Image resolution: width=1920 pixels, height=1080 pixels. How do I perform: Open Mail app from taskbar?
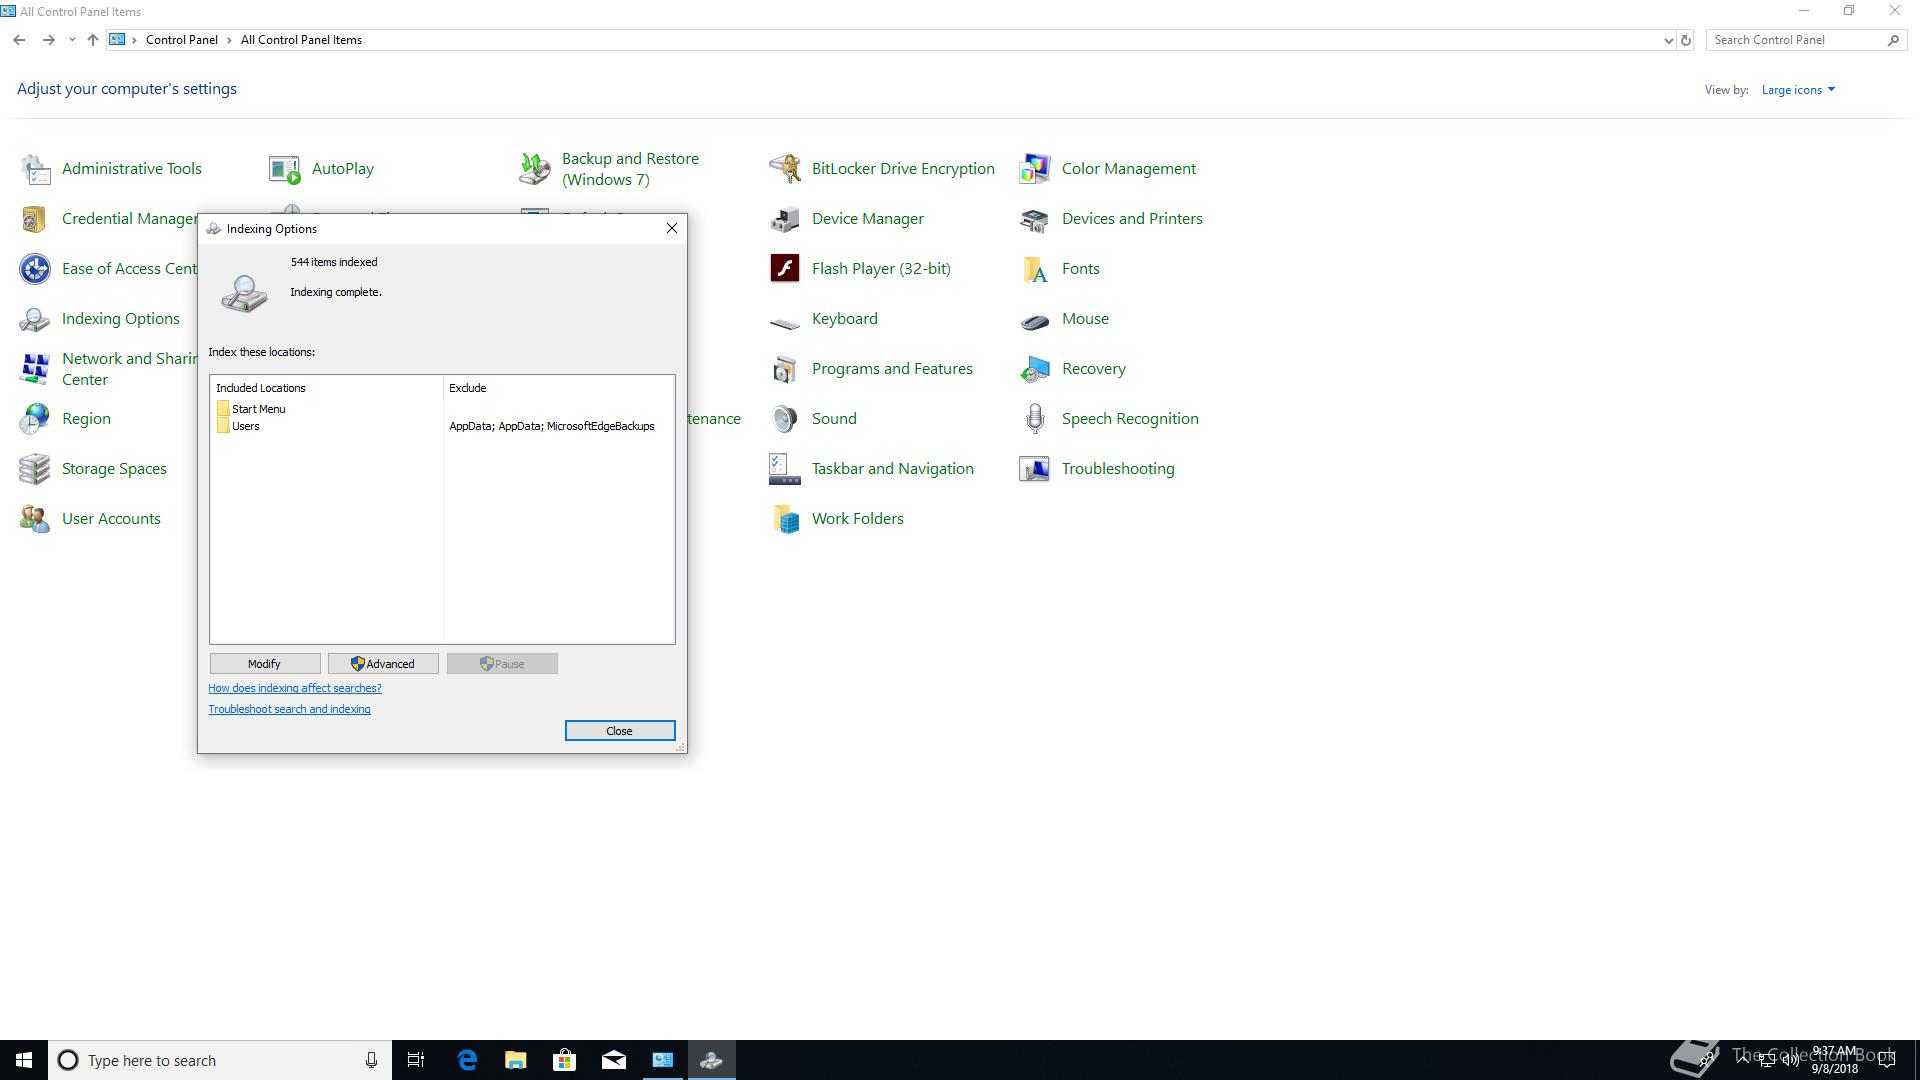point(614,1060)
